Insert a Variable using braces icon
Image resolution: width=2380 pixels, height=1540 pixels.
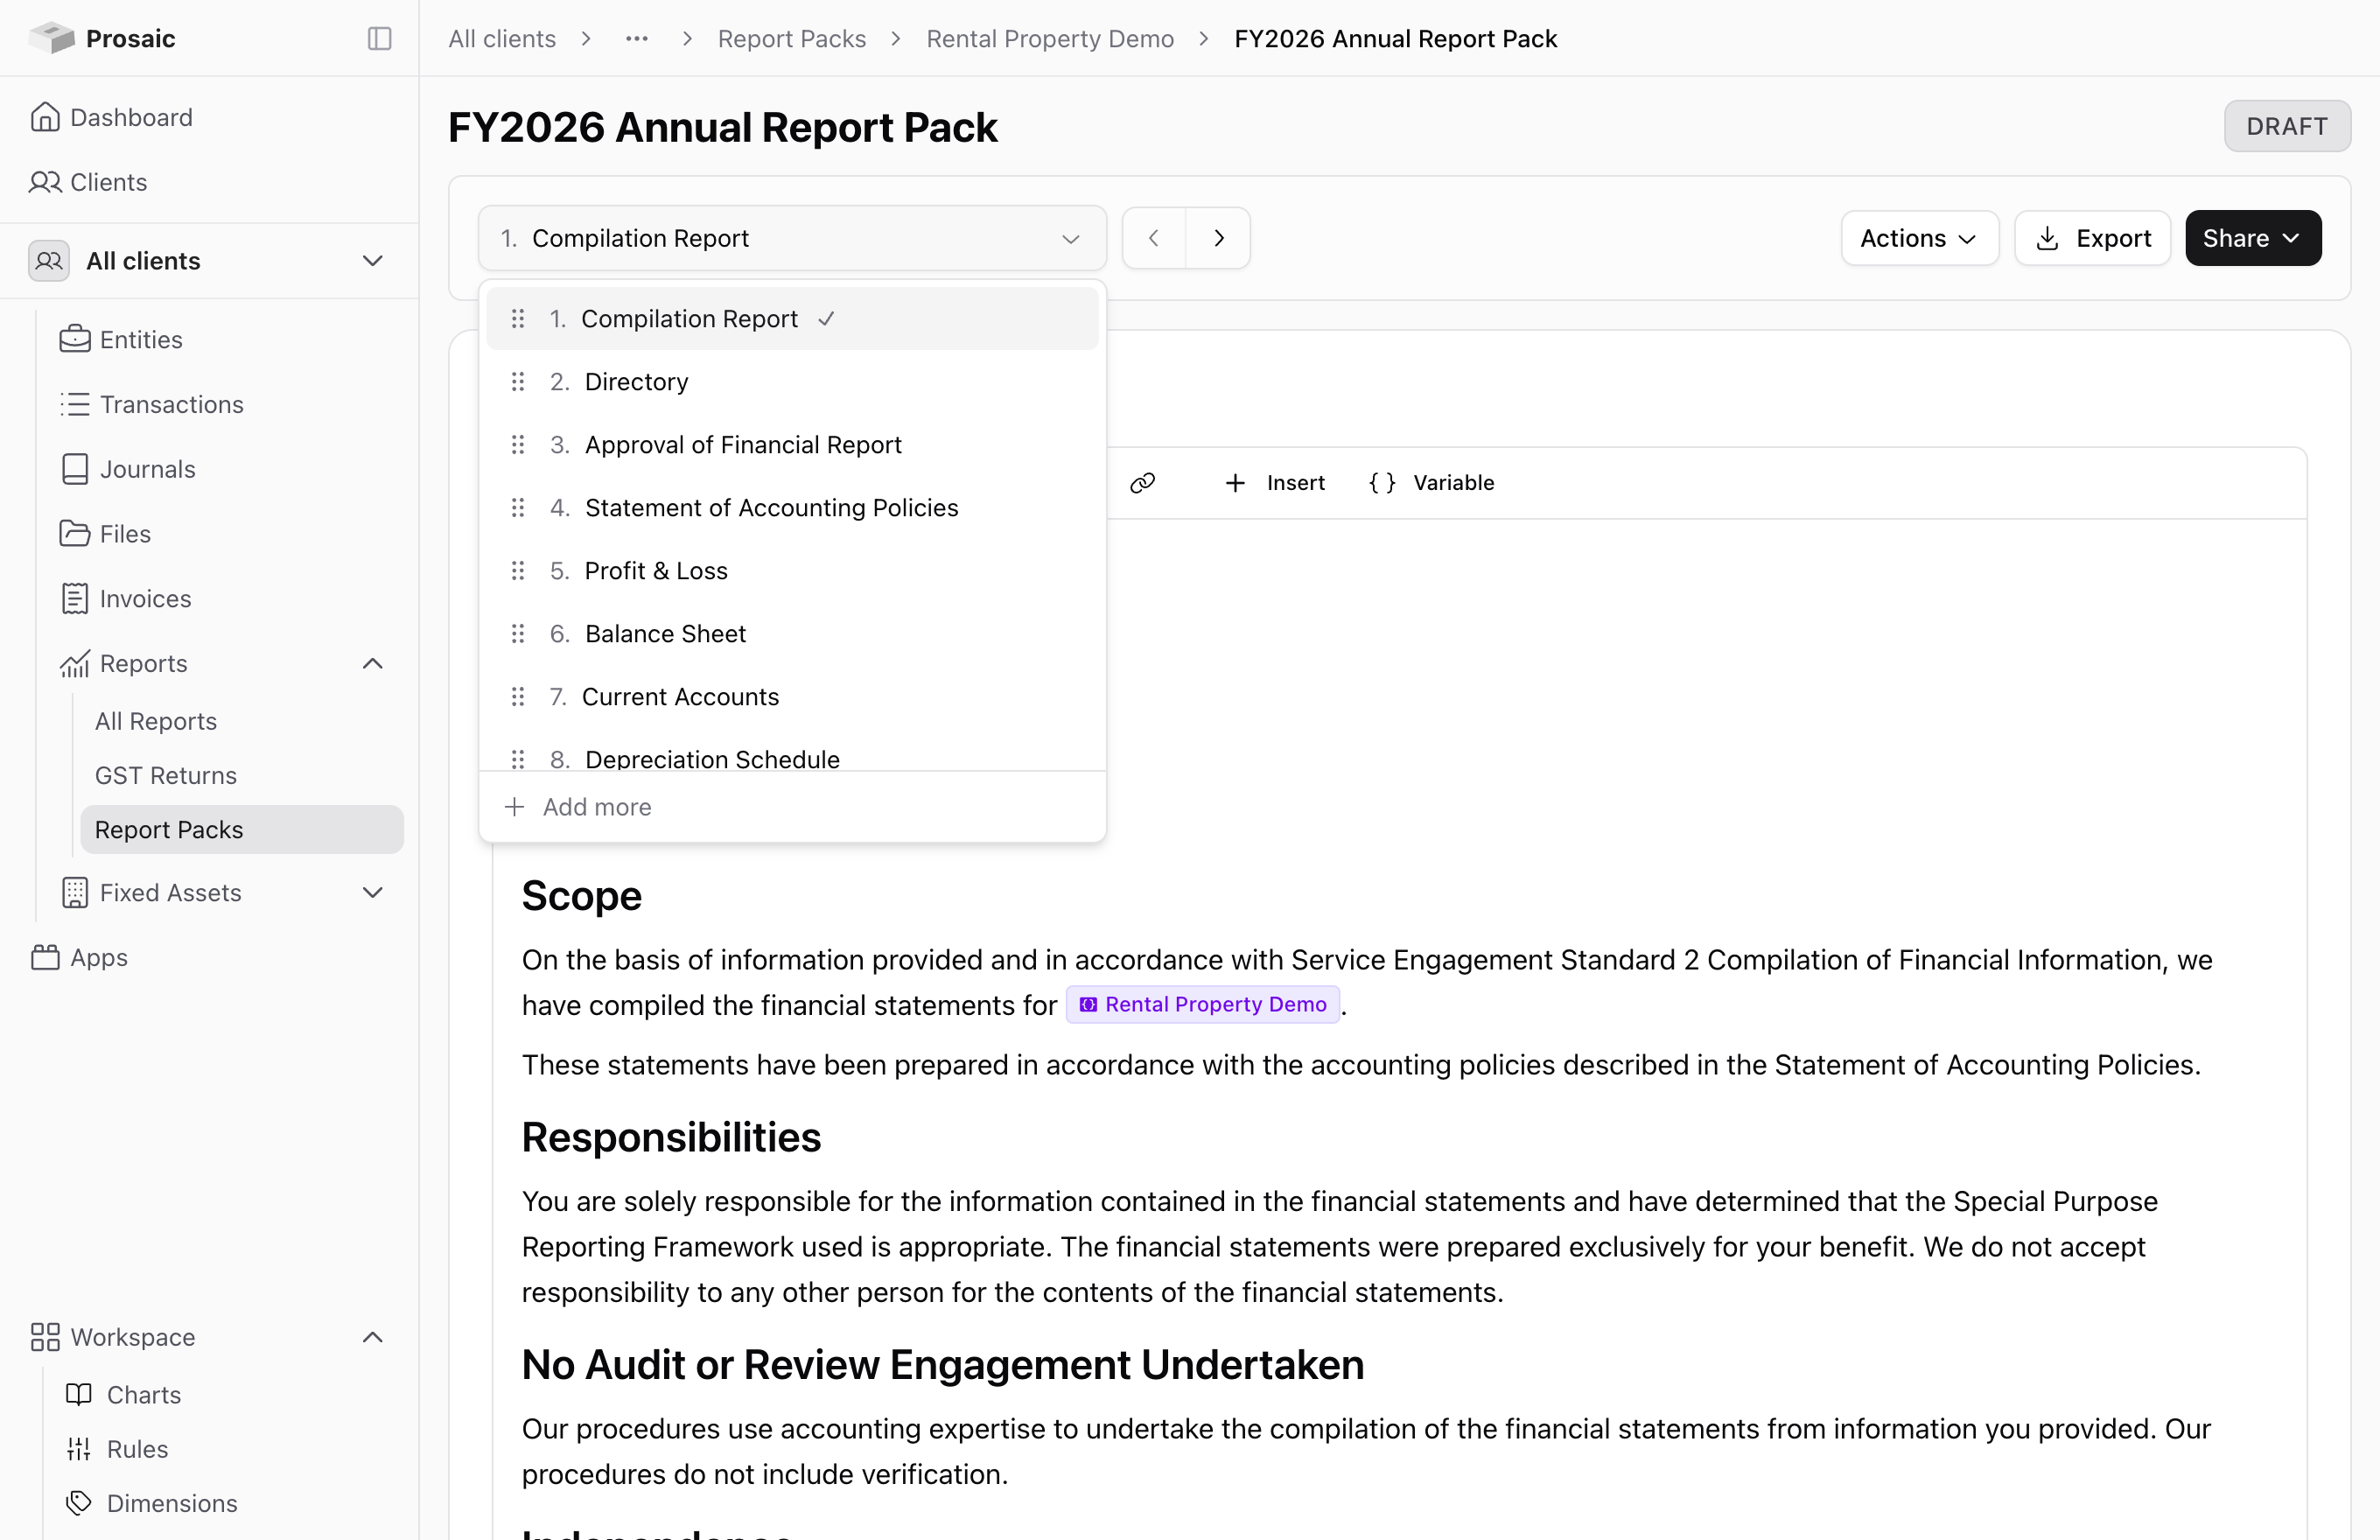click(1382, 483)
